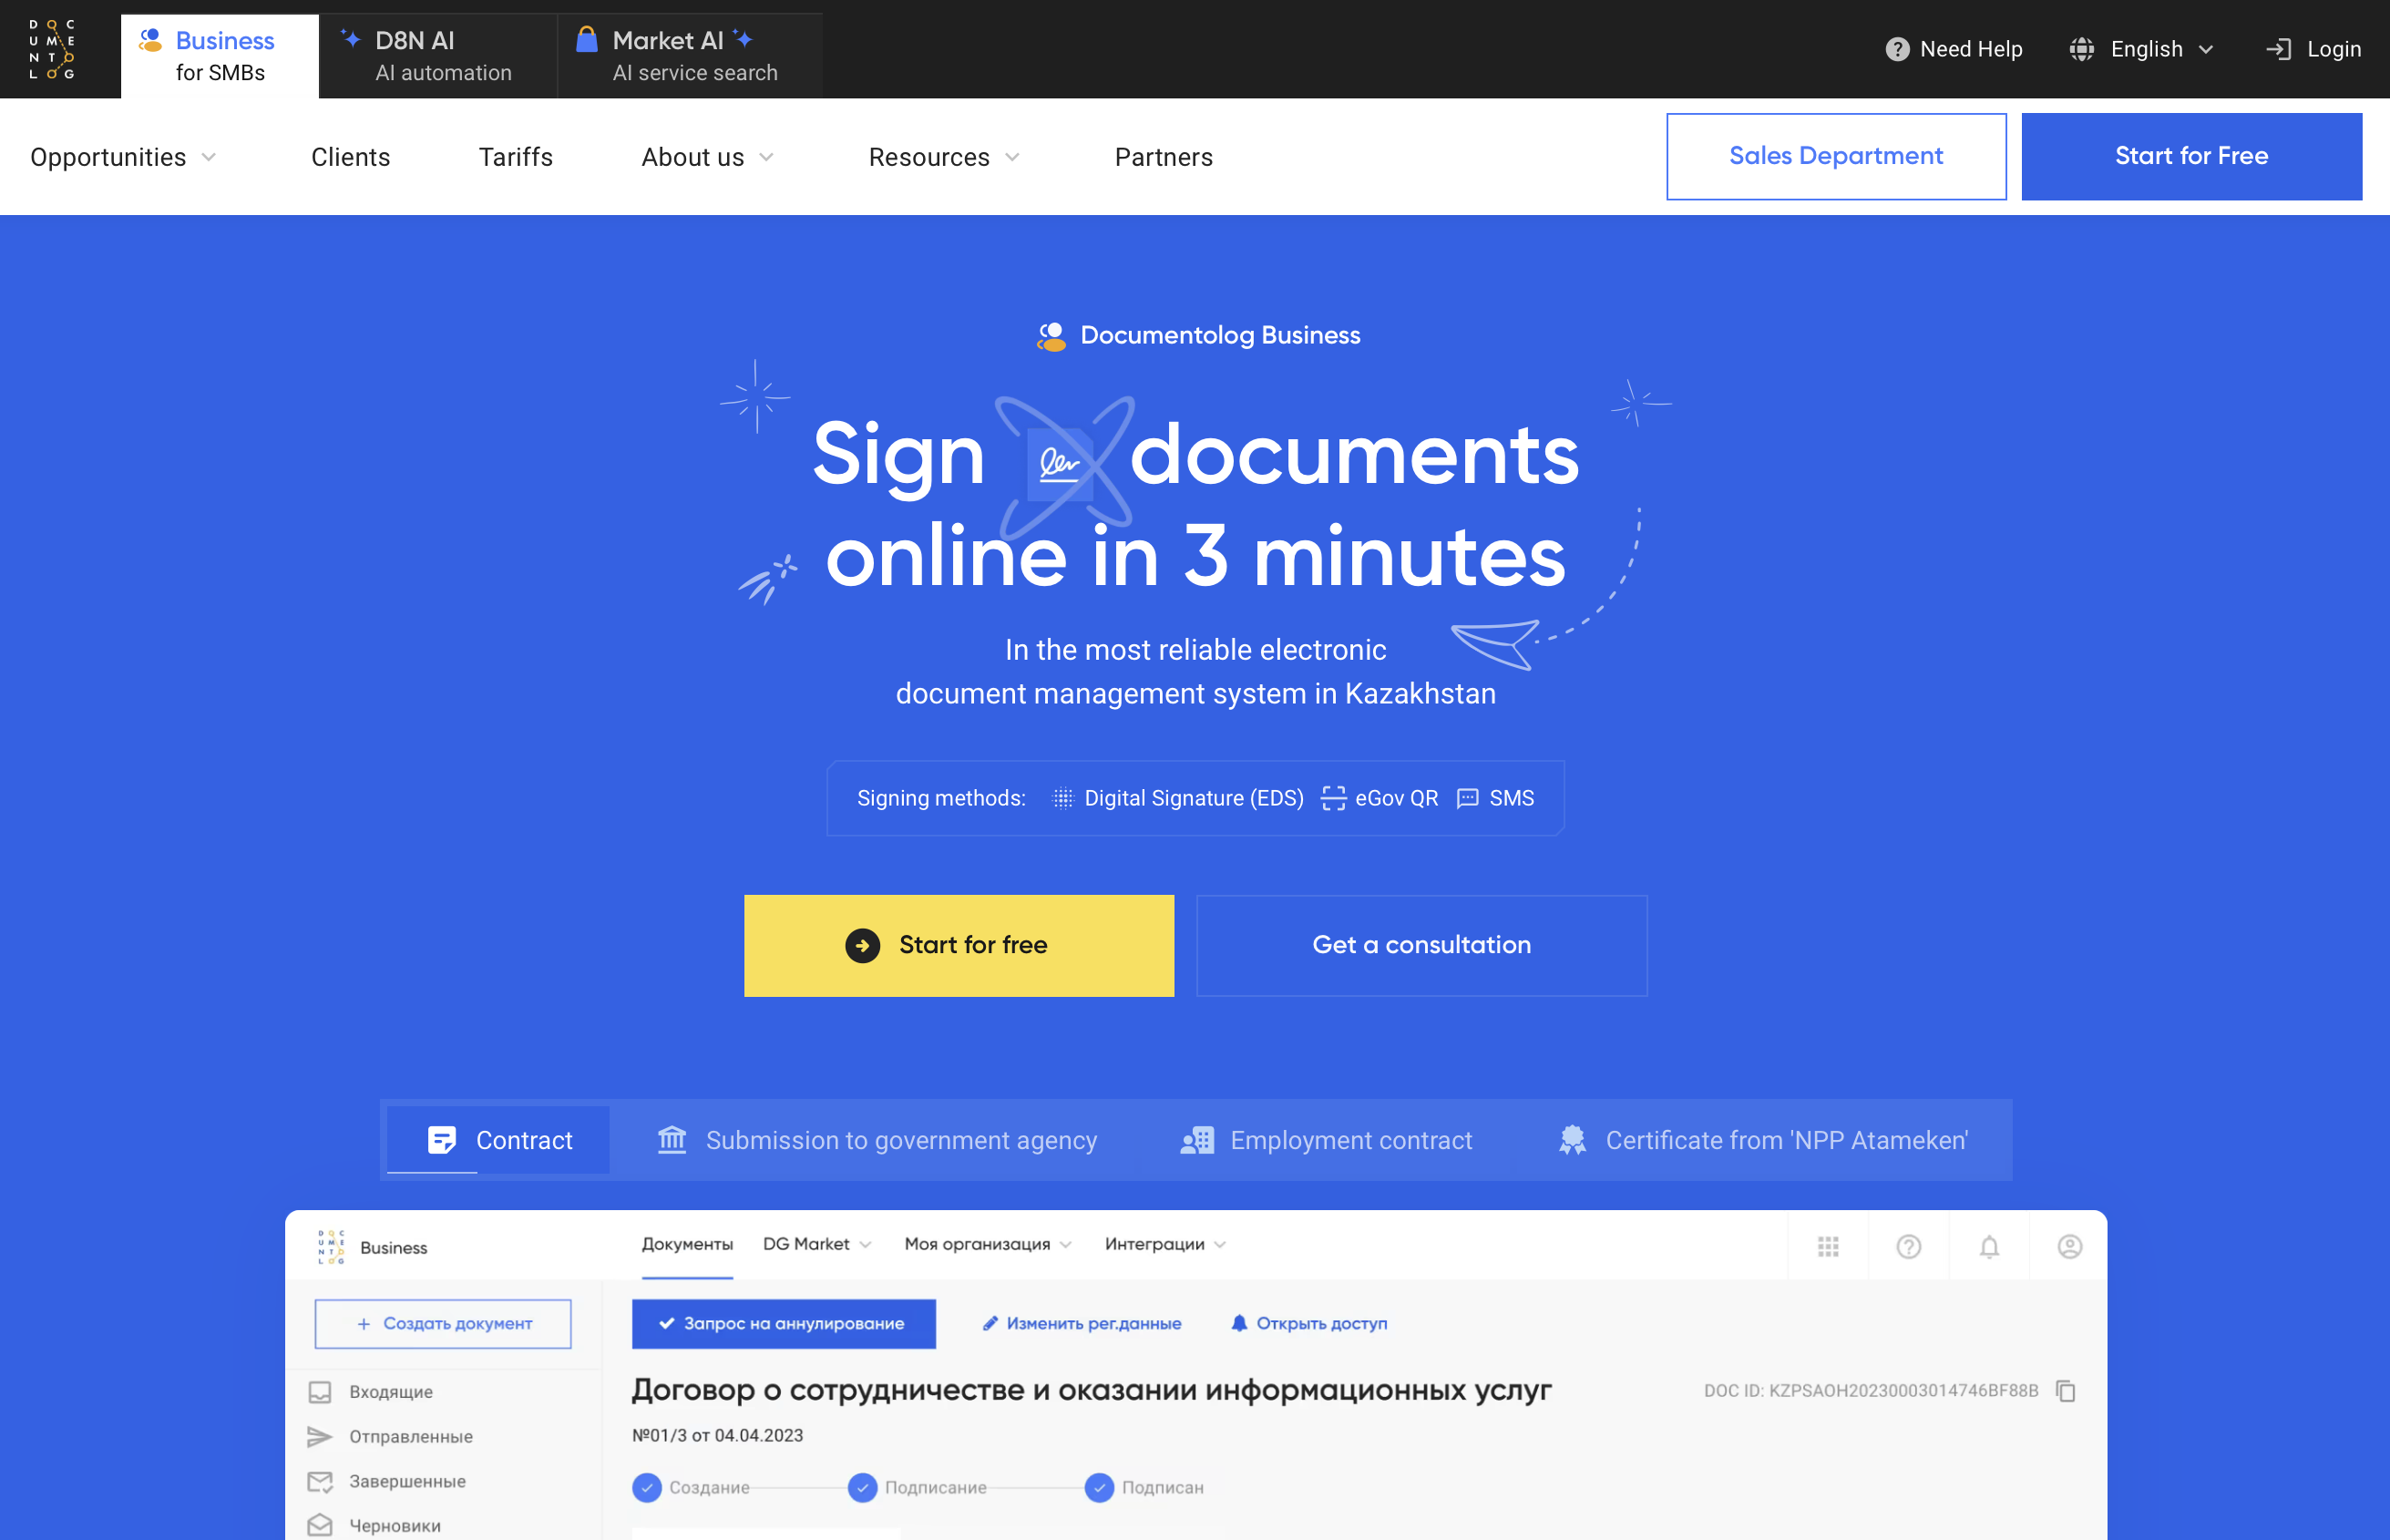Click the Создание progress step marker
Screen dimensions: 2390x1540
[647, 1487]
